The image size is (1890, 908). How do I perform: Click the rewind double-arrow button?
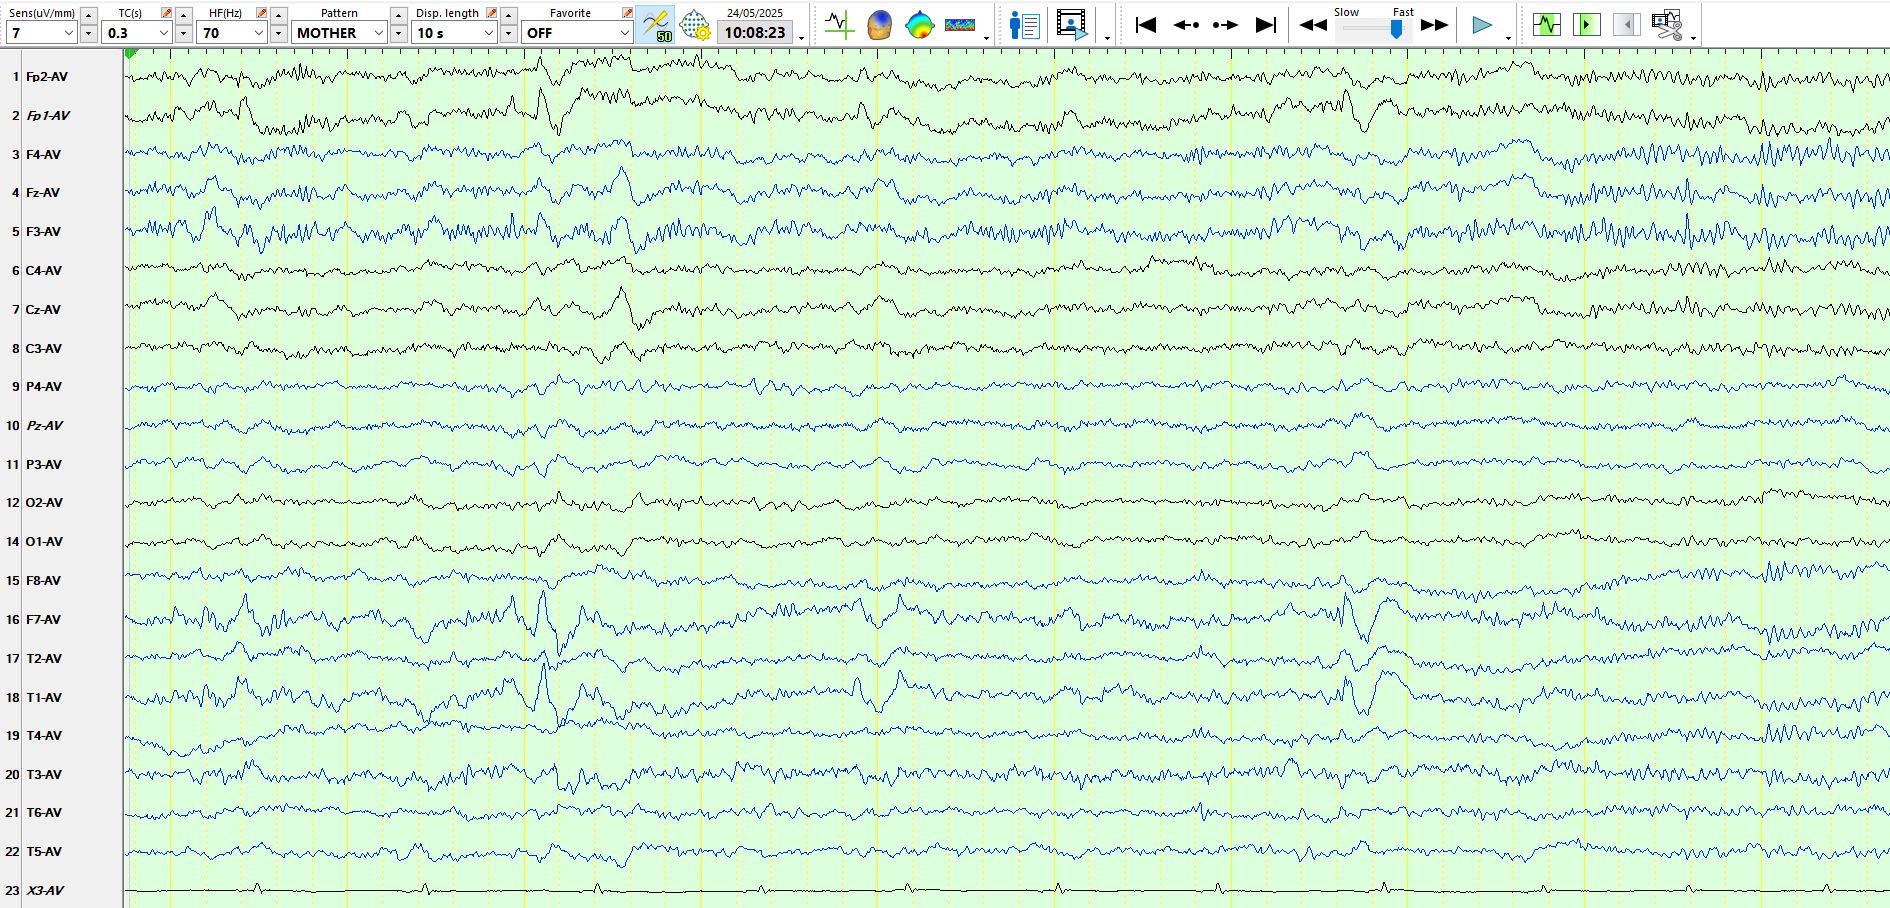1313,25
